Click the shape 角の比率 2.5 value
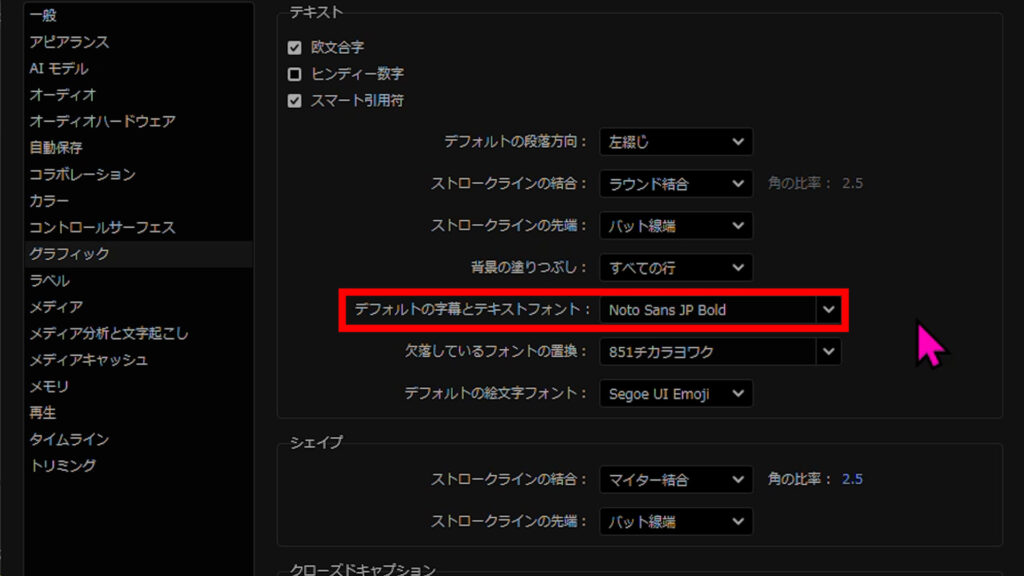The width and height of the screenshot is (1024, 576). click(852, 480)
